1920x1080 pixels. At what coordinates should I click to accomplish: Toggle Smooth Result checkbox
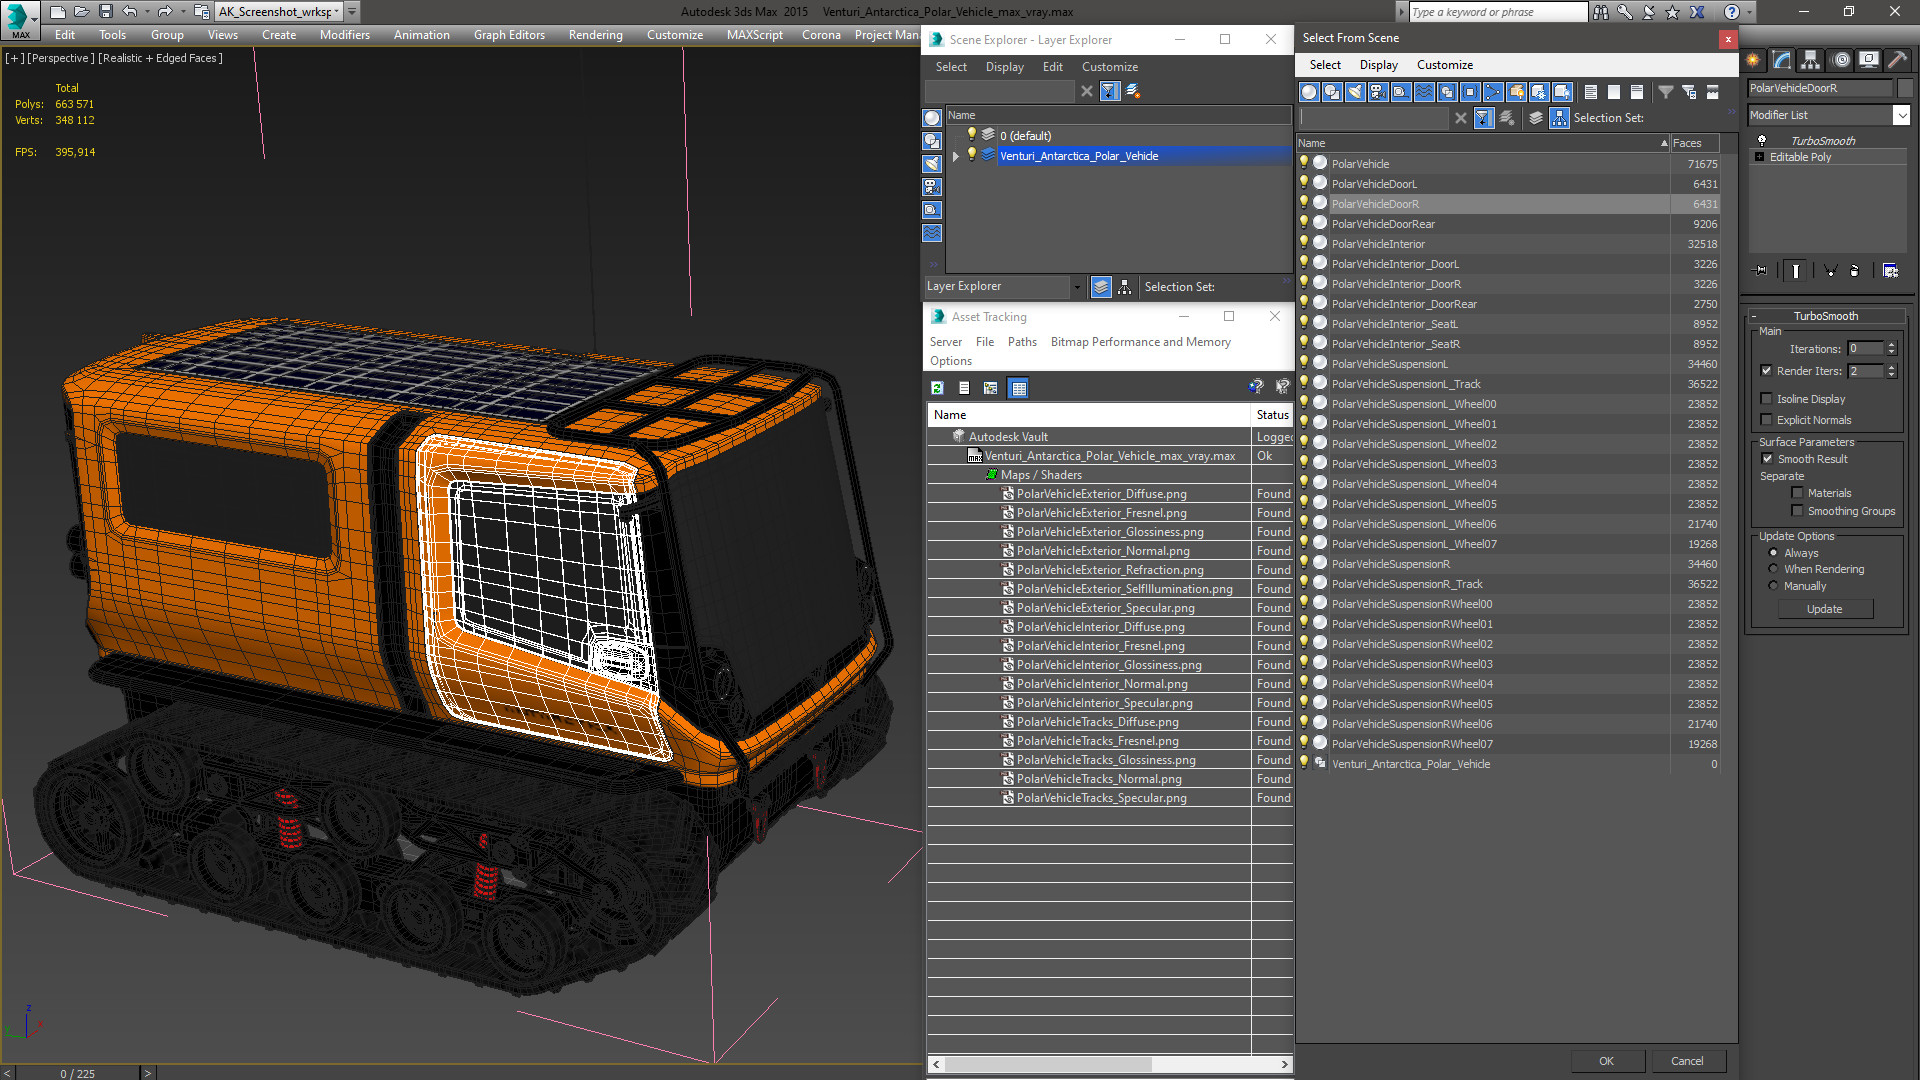tap(1767, 459)
